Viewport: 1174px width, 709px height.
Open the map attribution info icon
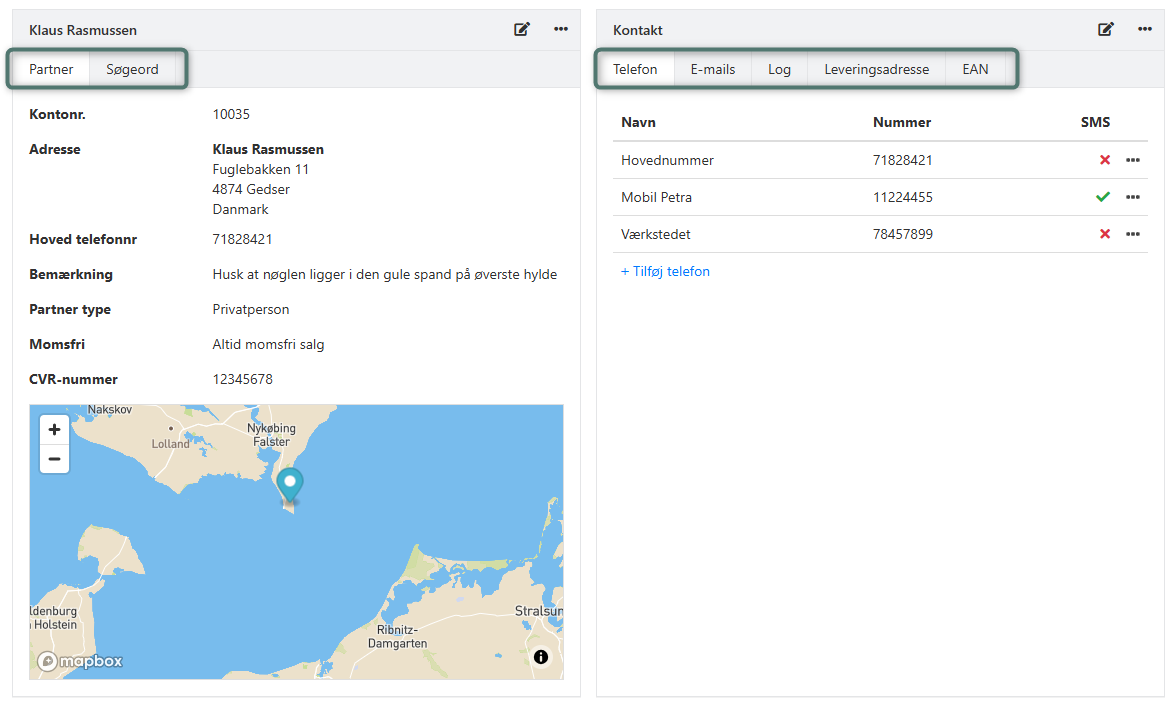coord(541,657)
